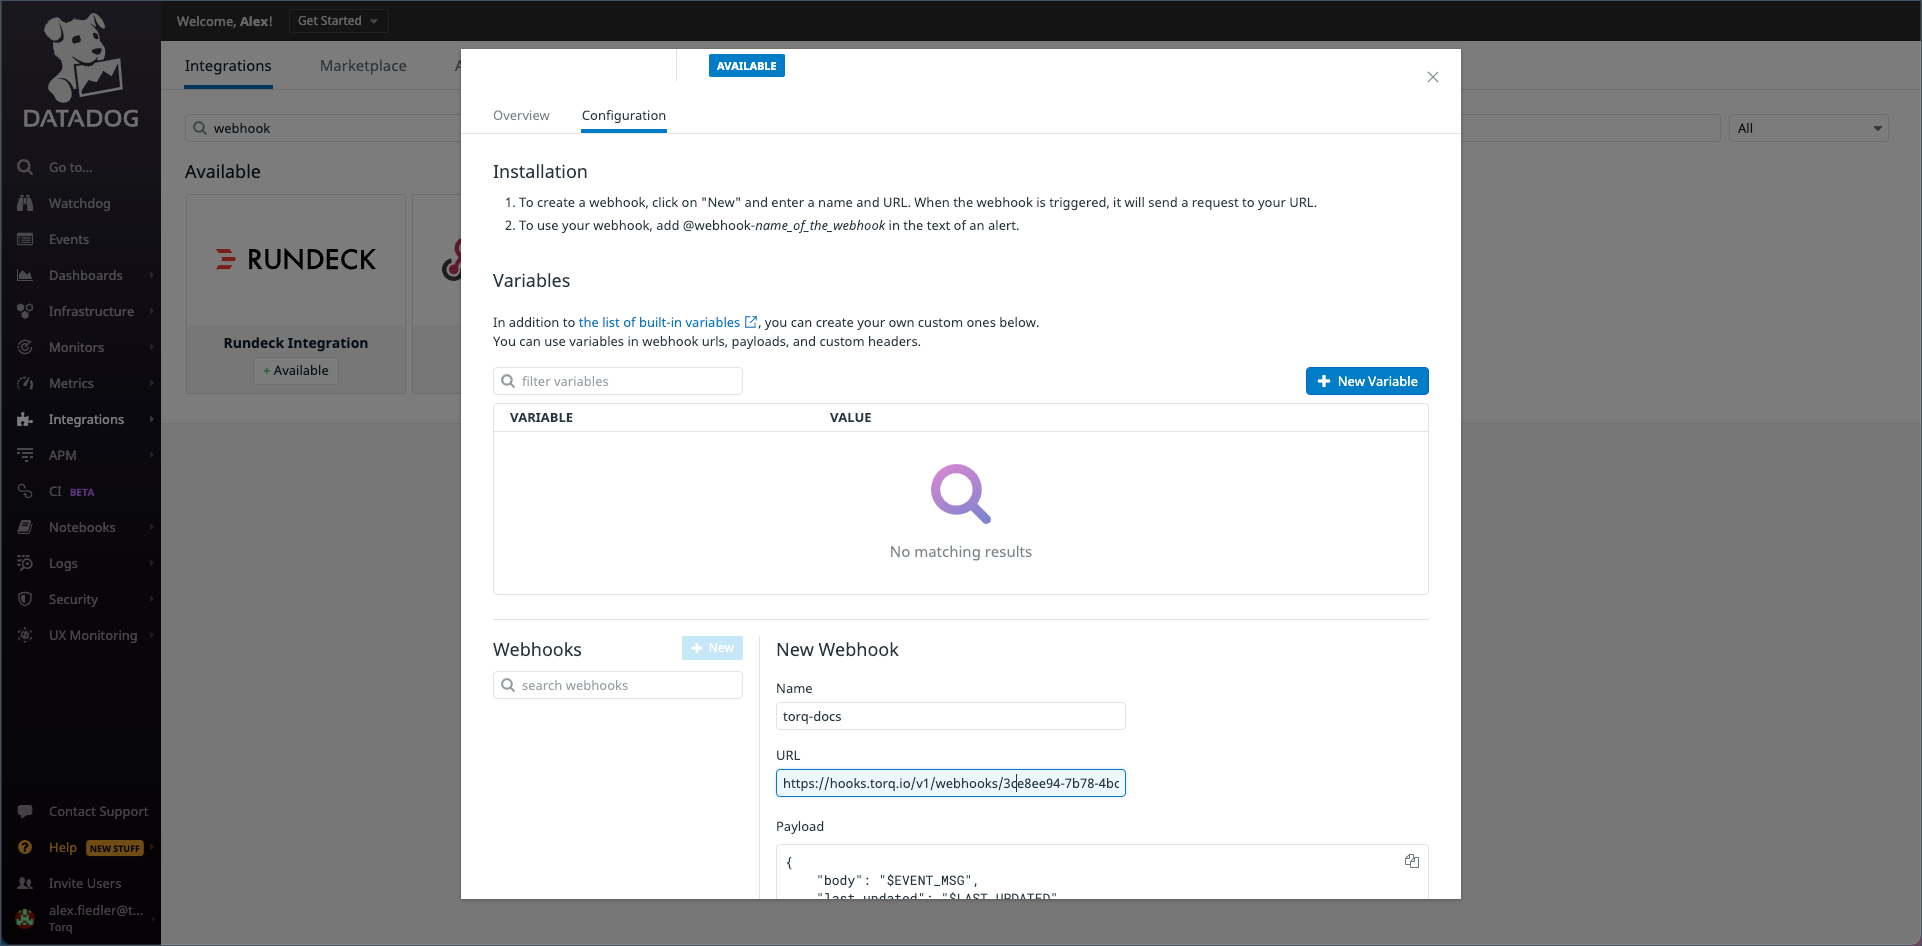Click the AVAILABLE status badge
The image size is (1922, 946).
(747, 66)
